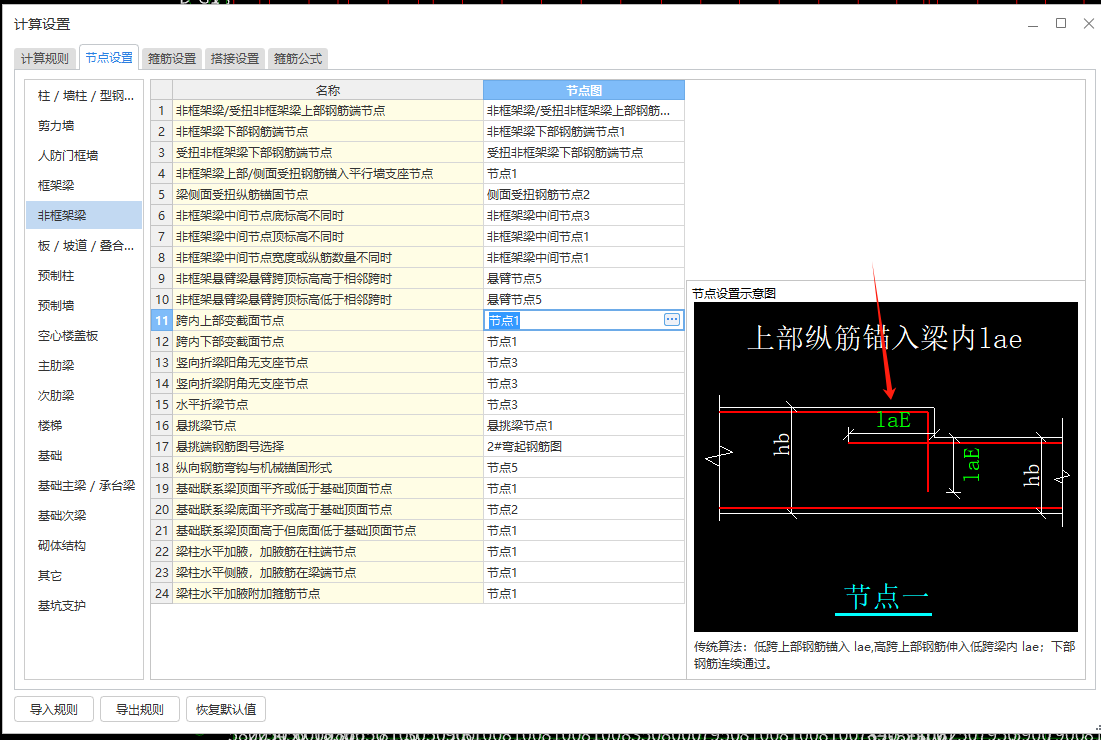Select row 受扭非框架梁下部钢筋端节点 name cell
Screen dimensions: 1101x740
coord(328,152)
